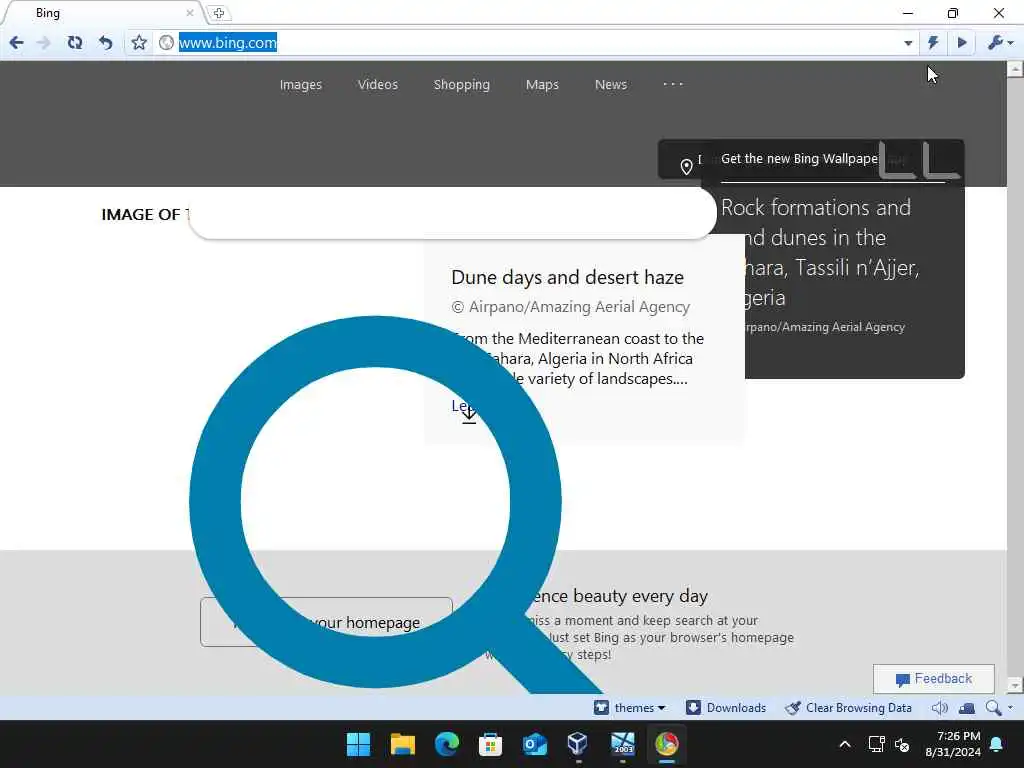Viewport: 1024px width, 768px height.
Task: Click the page scrollbar up arrow
Action: click(1015, 69)
